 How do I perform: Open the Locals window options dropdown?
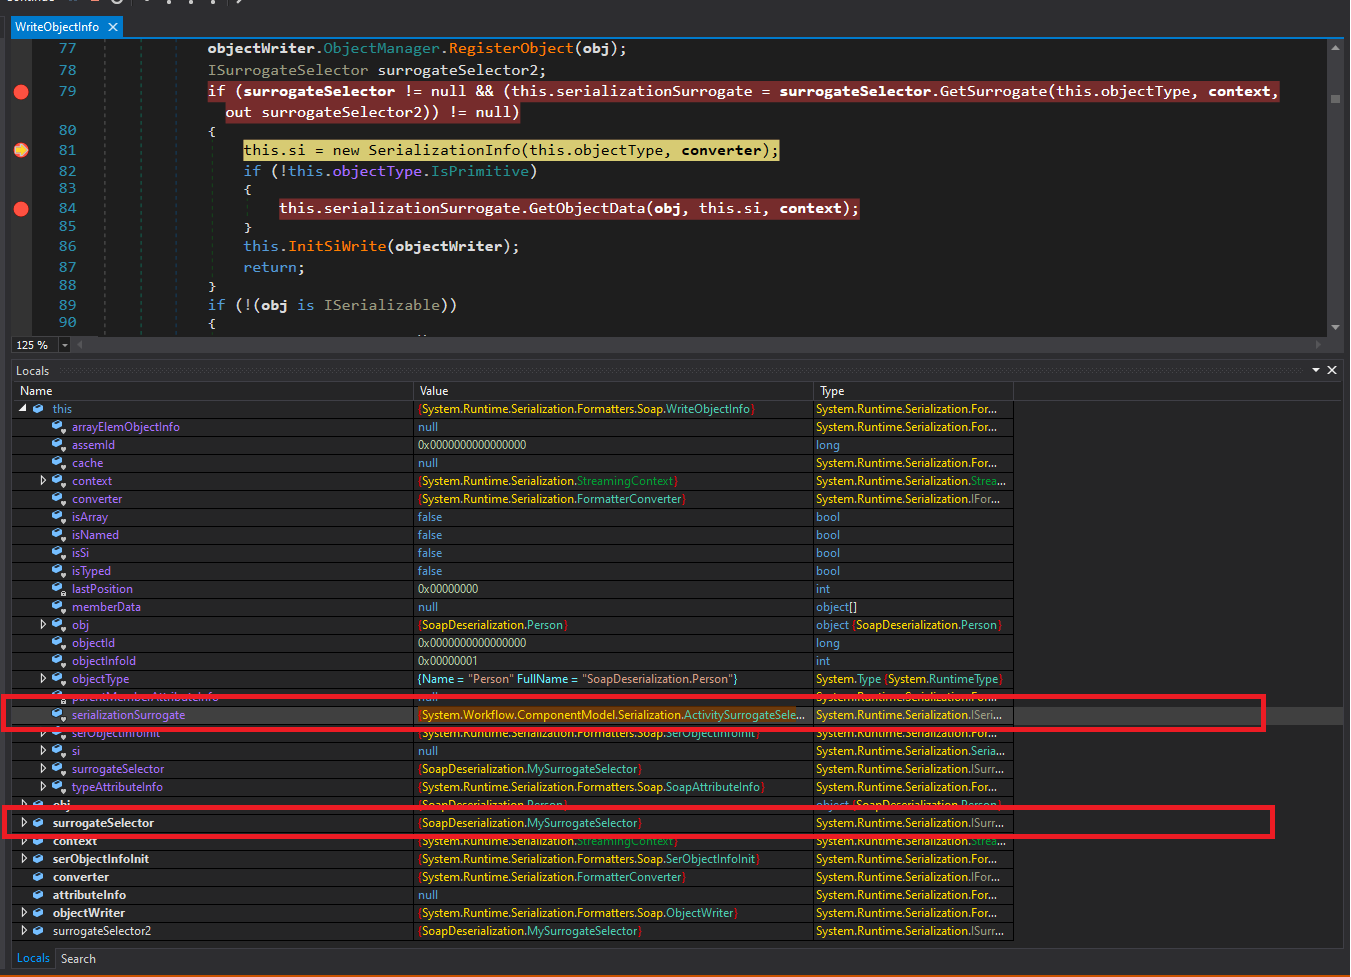click(x=1316, y=370)
